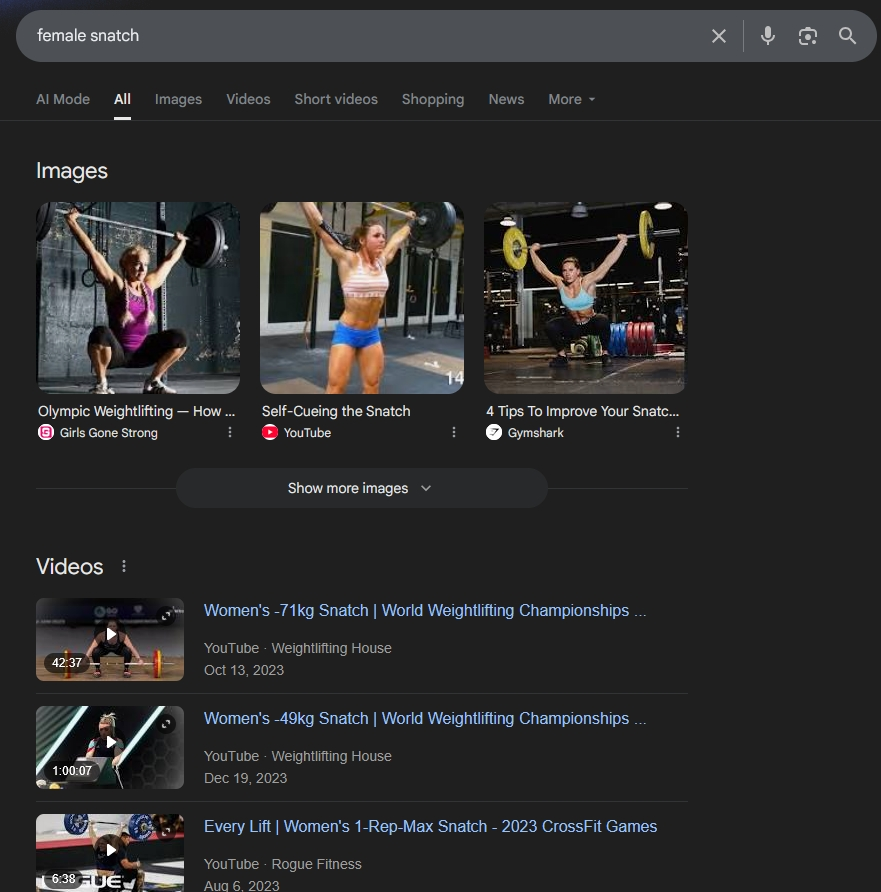Open options menu for Gymshark result
This screenshot has height=892, width=881.
[677, 432]
